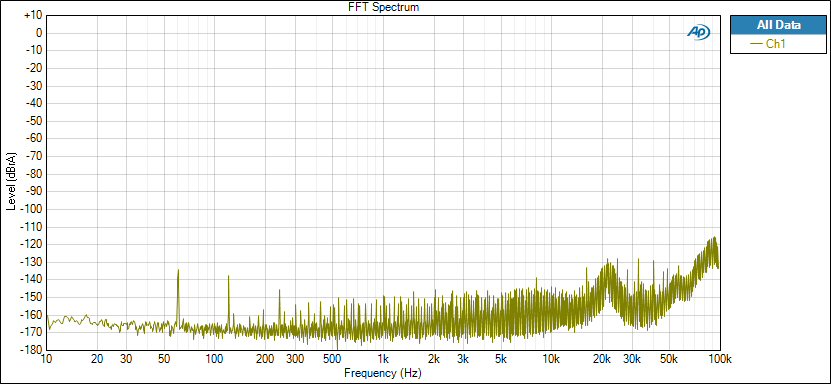Click the AP logo in graph corner

(698, 32)
